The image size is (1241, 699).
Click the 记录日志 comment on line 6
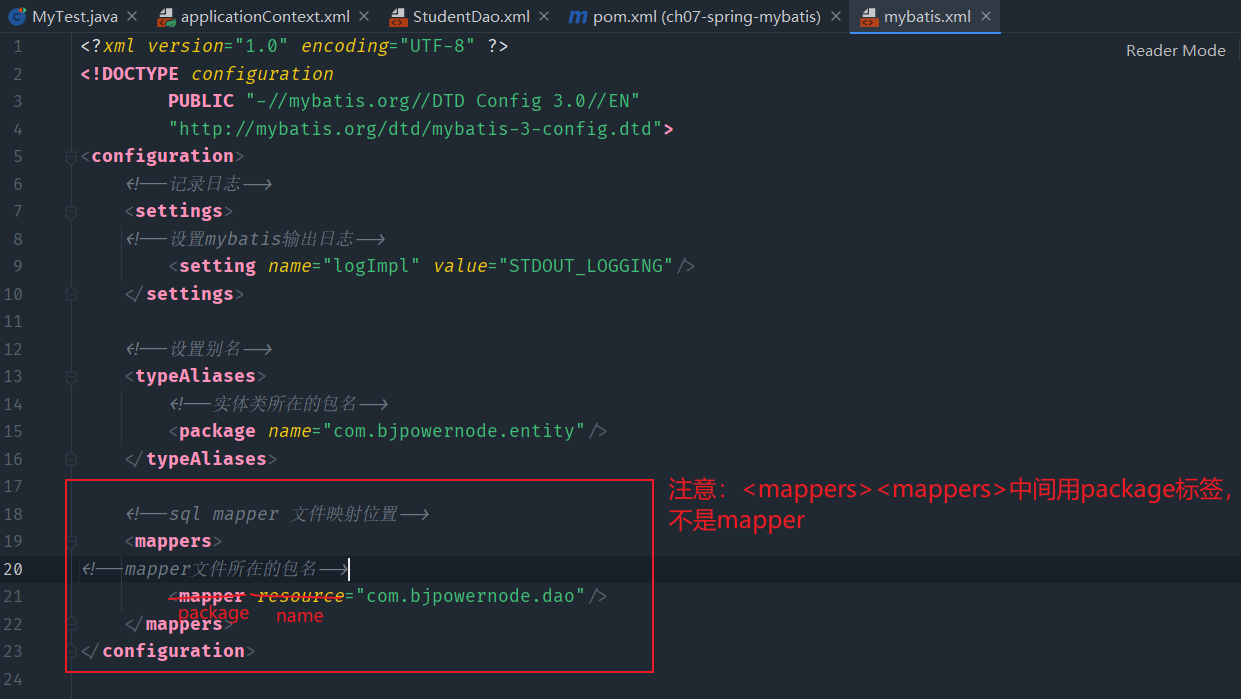(199, 184)
